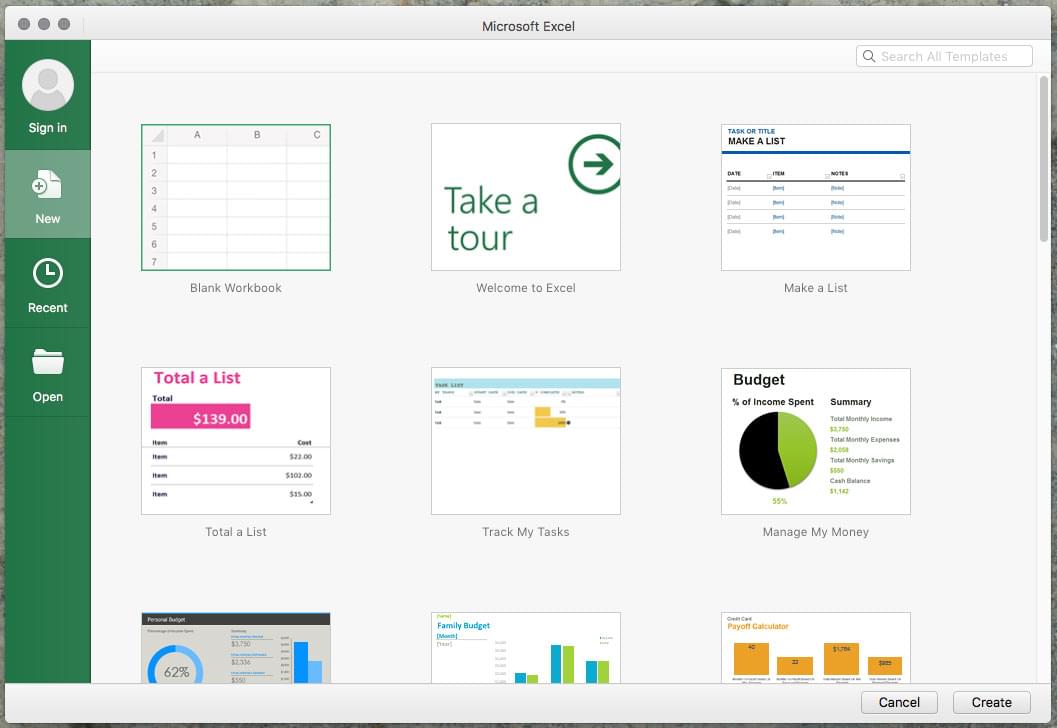Pick the Family Budget template thumbnail
Image resolution: width=1057 pixels, height=728 pixels.
[526, 648]
